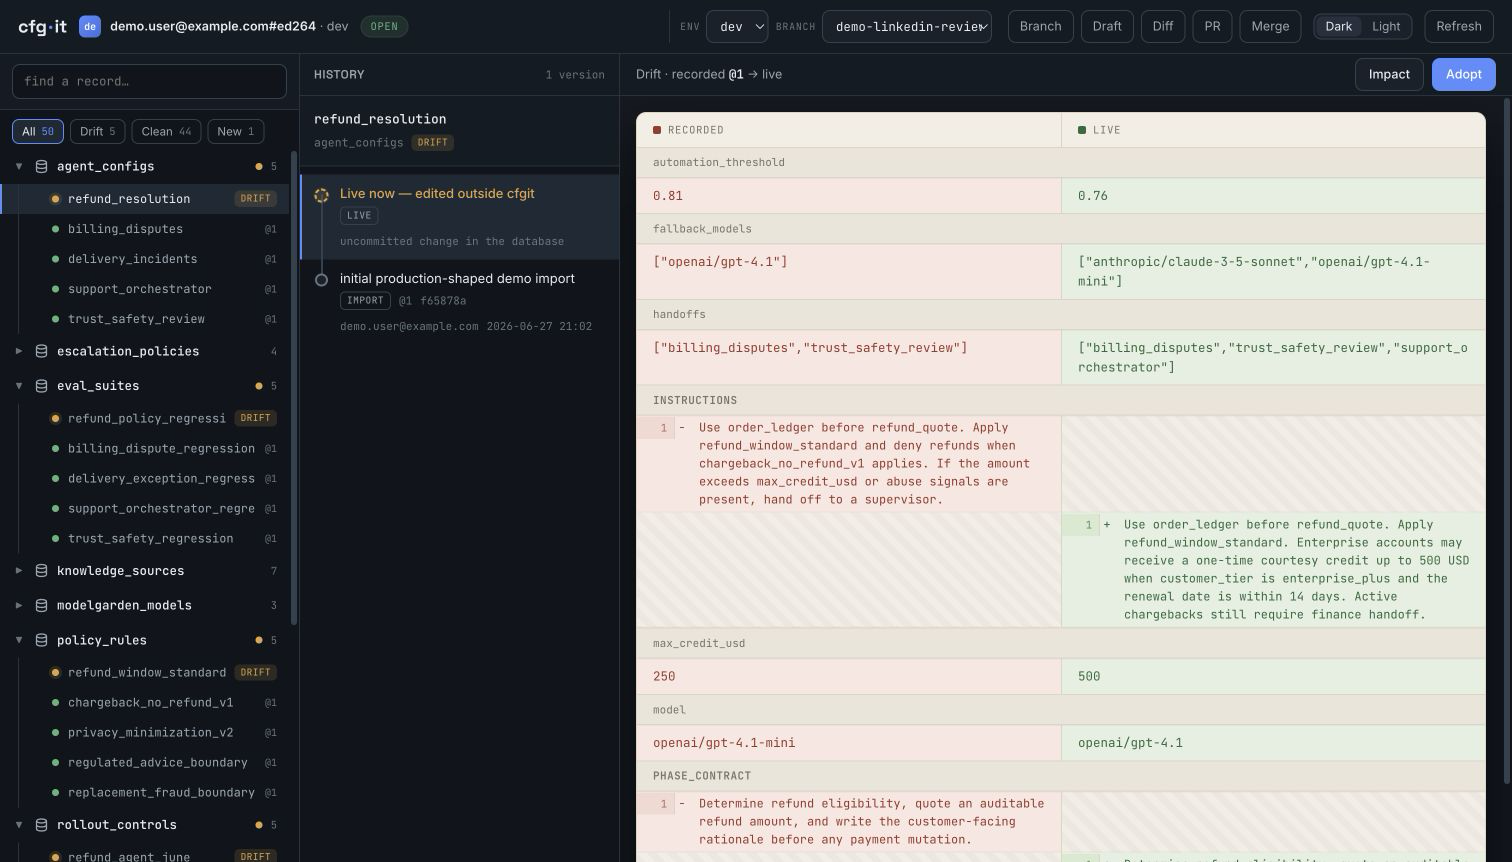Select the delivery_exception_regress record
The height and width of the screenshot is (862, 1512).
145,478
